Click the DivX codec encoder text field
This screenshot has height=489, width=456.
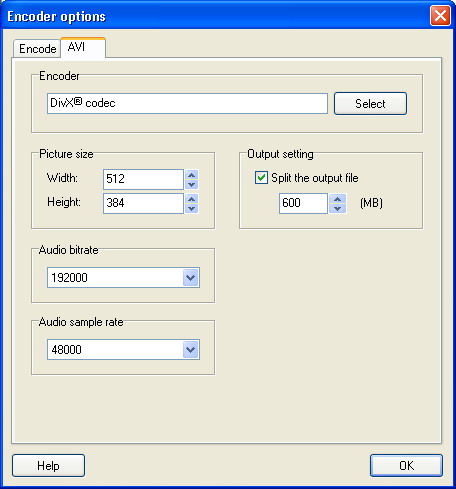[187, 103]
